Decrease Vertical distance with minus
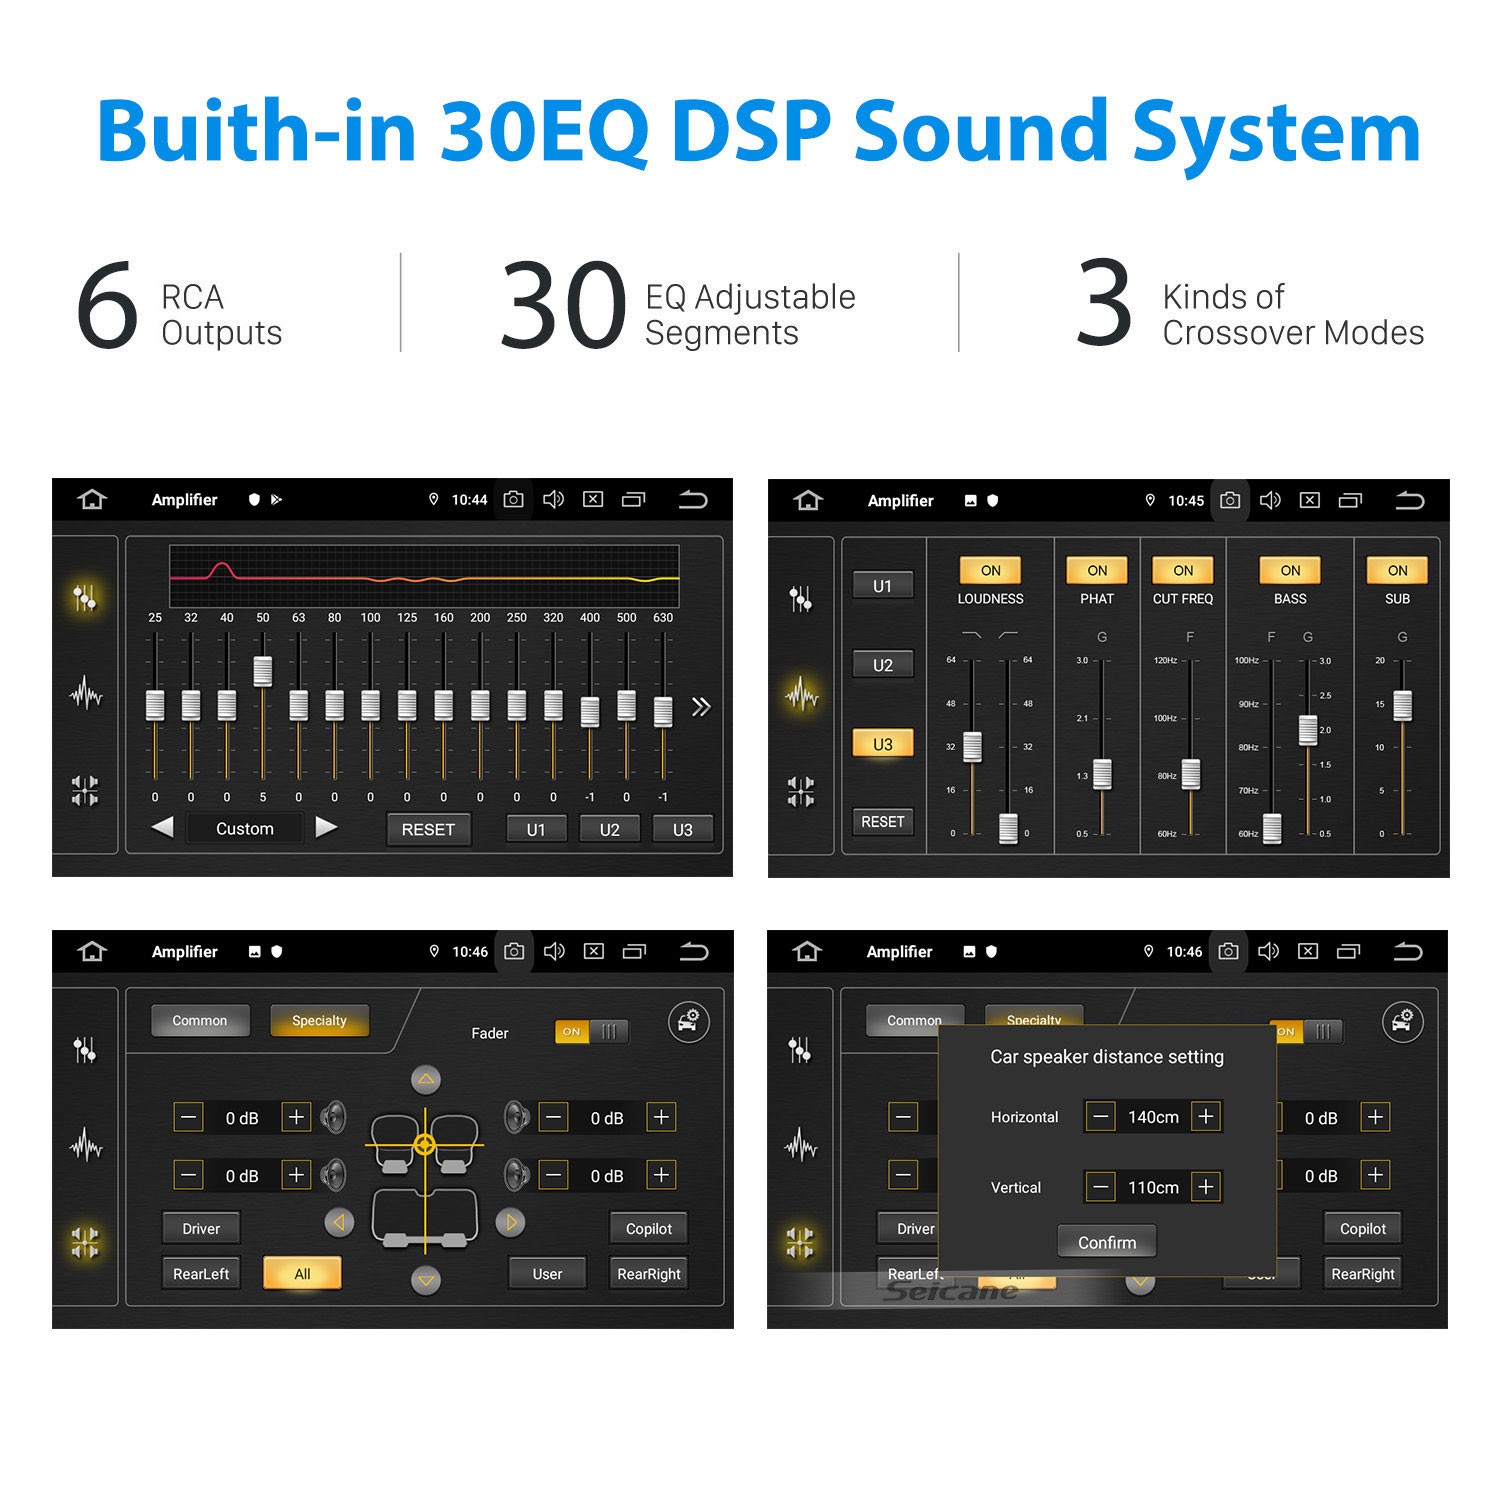The image size is (1500, 1500). tap(1101, 1187)
